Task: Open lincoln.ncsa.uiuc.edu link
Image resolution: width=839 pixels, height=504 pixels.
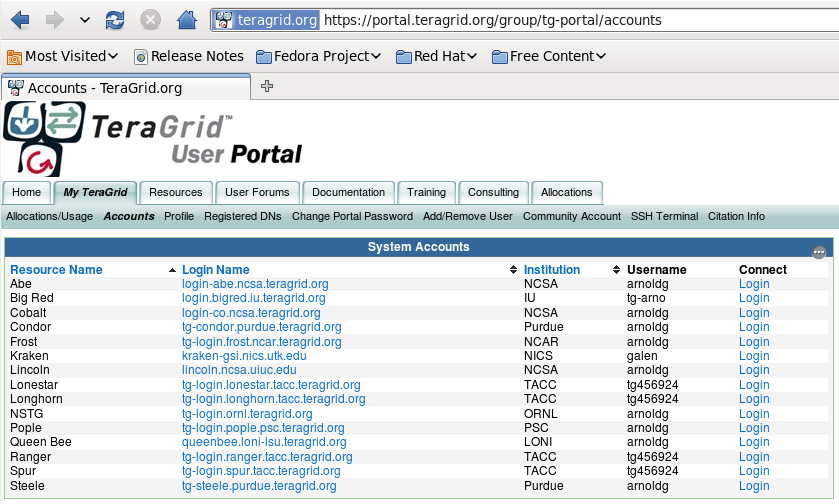Action: coord(239,370)
